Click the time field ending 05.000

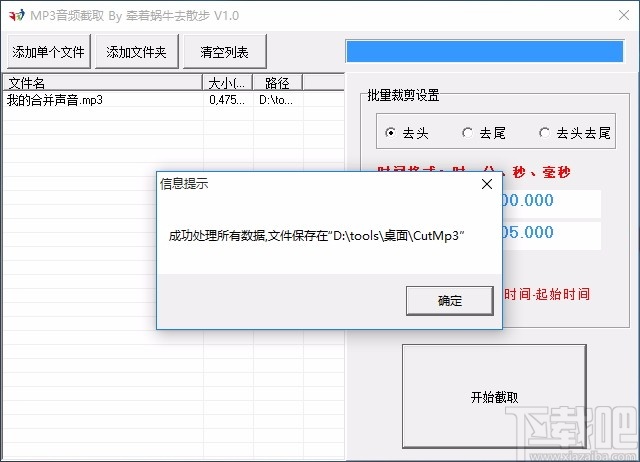tap(551, 235)
